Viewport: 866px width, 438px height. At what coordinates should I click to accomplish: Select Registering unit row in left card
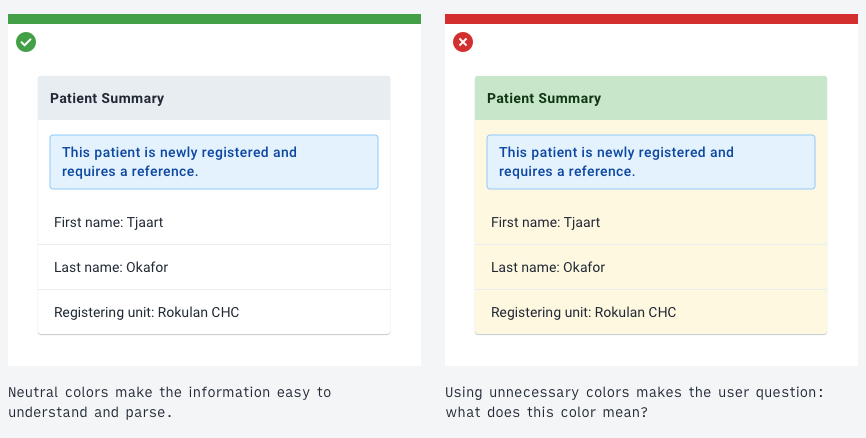[x=147, y=312]
